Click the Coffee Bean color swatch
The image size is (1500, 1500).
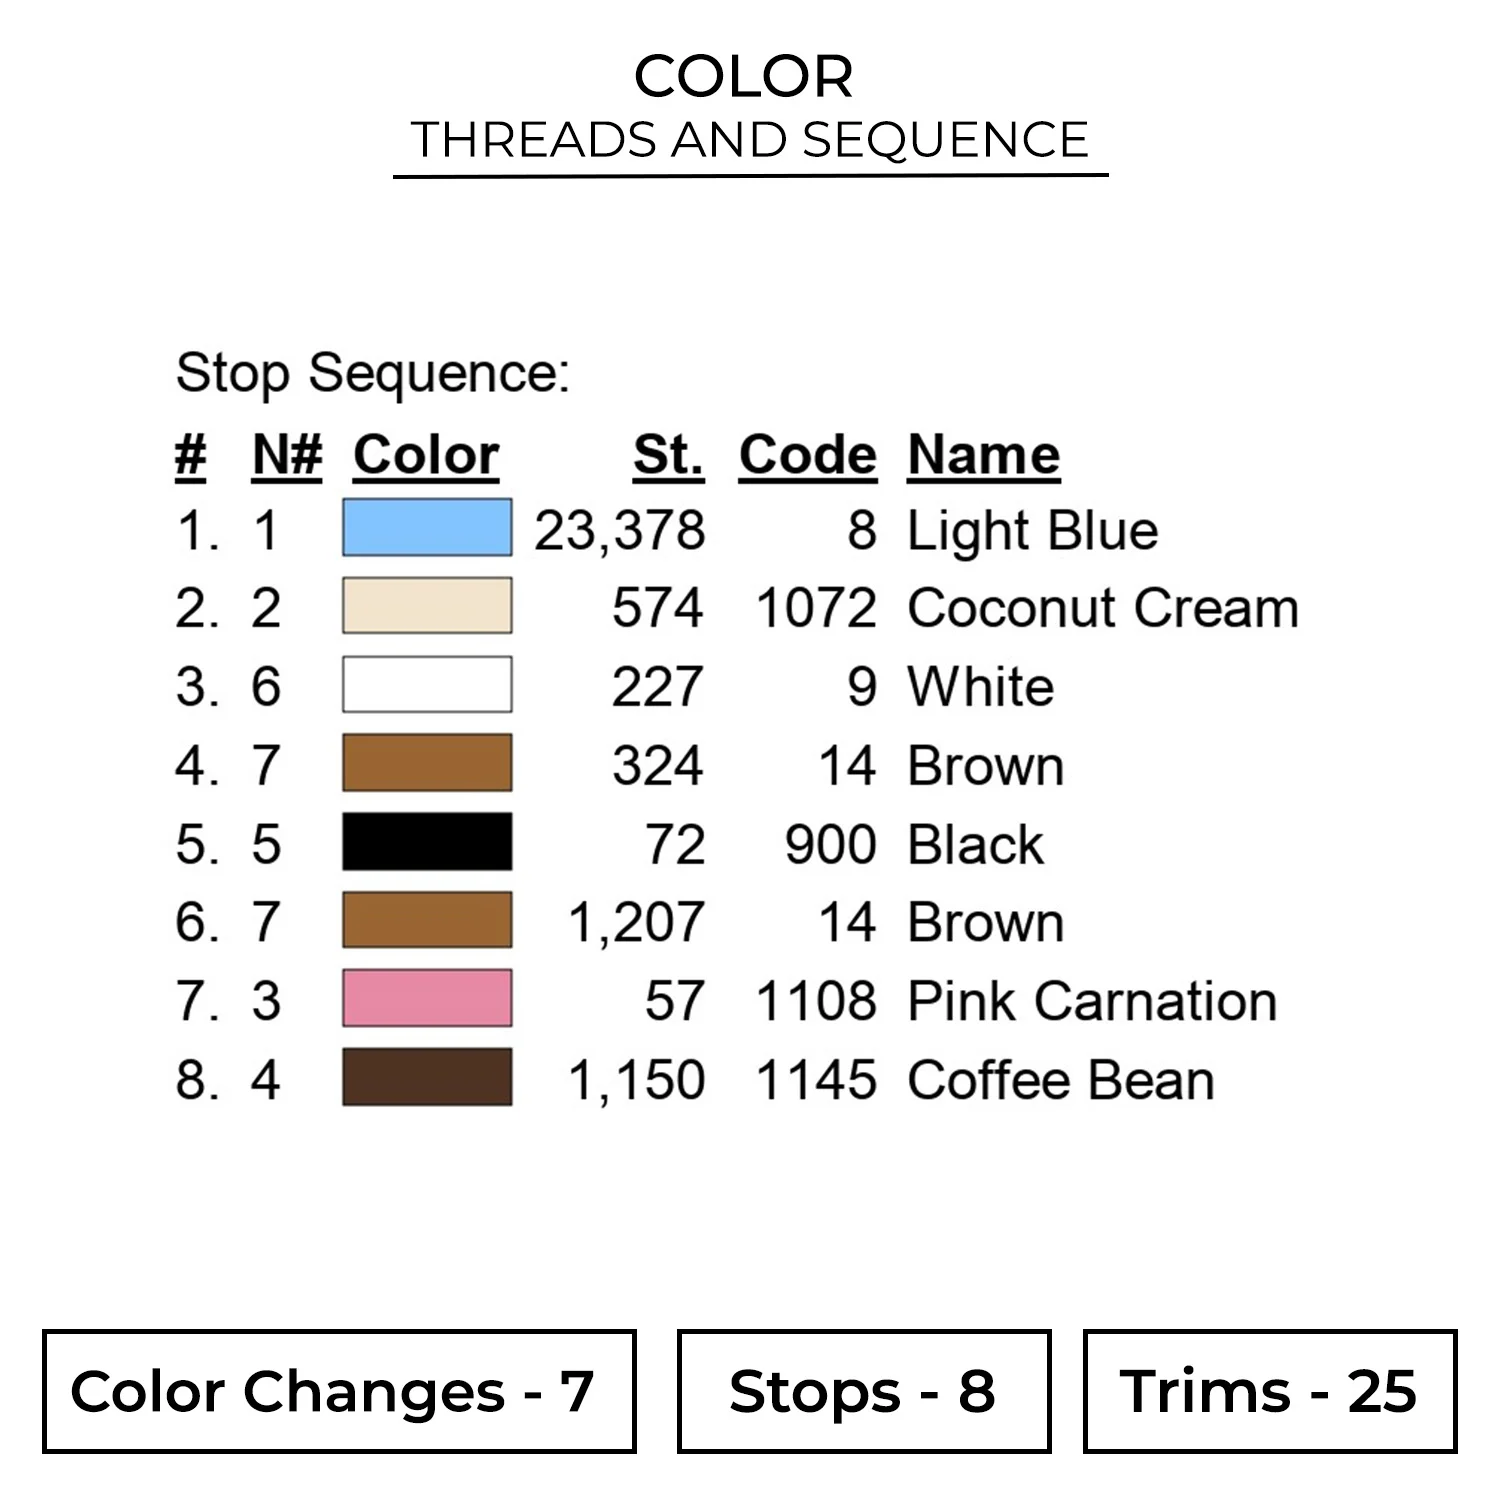427,1078
